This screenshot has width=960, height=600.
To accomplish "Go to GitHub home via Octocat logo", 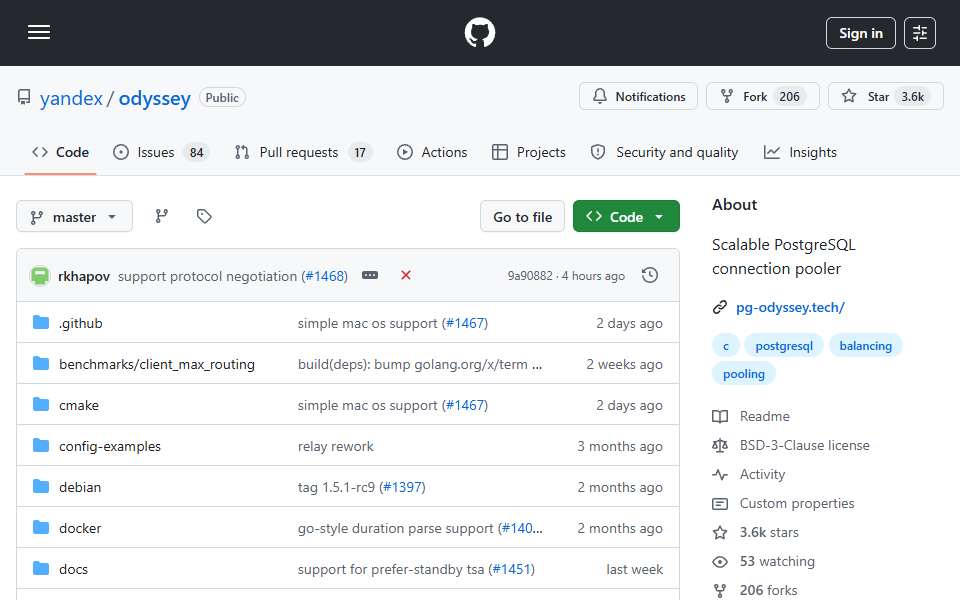I will pyautogui.click(x=480, y=32).
